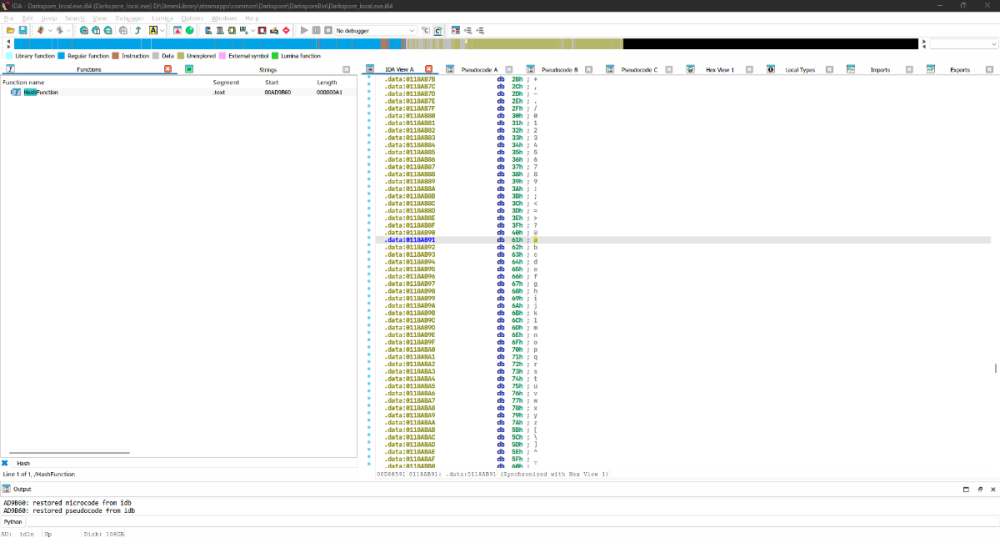This screenshot has height=538, width=1000.
Task: Open the Strings tab
Action: click(x=268, y=70)
